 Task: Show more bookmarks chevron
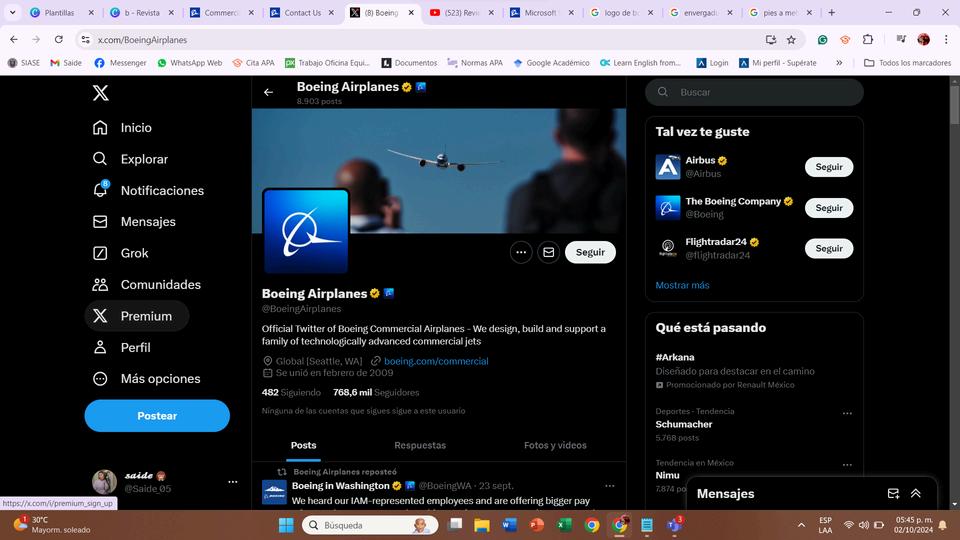839,62
